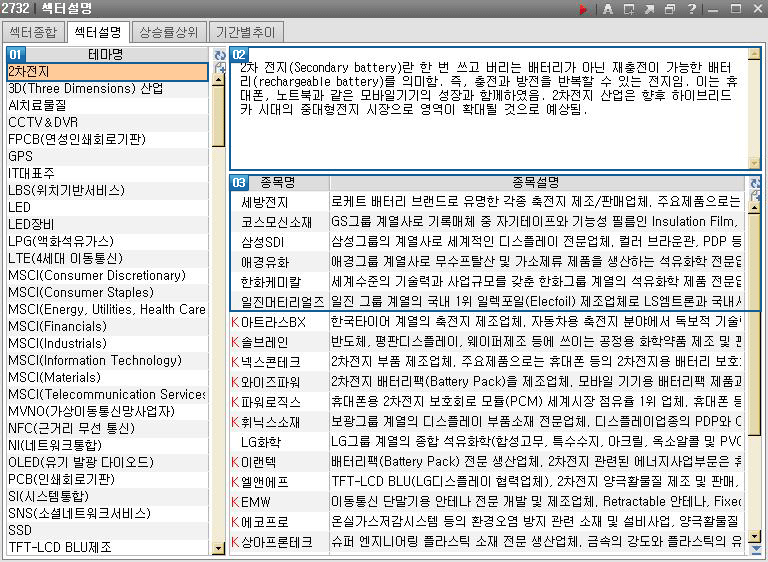Click the add-page icon above theme list scrollbar
Image resolution: width=768 pixels, height=562 pixels.
220,67
